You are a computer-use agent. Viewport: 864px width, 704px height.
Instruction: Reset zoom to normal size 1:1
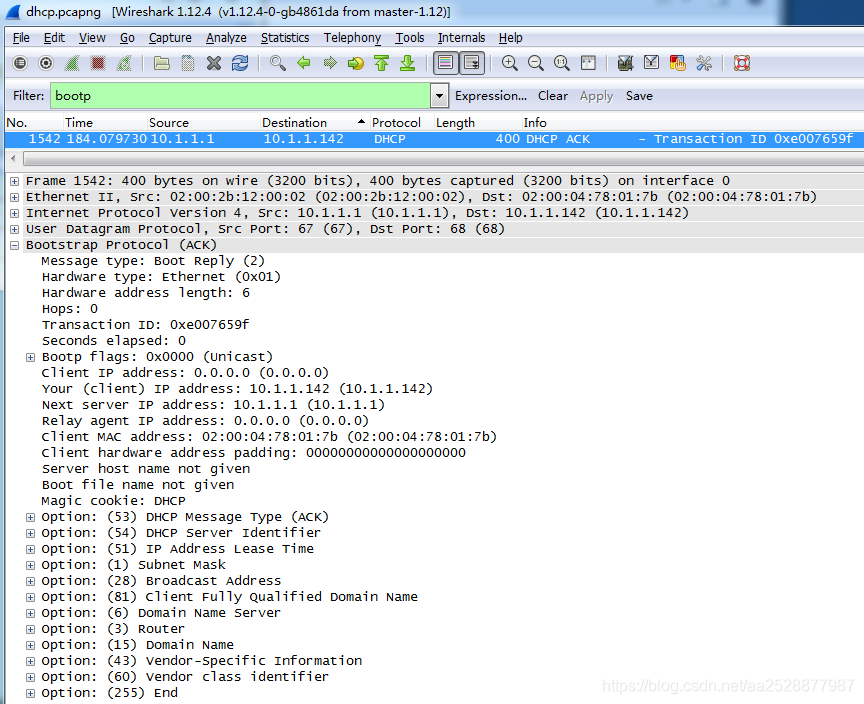tap(561, 63)
